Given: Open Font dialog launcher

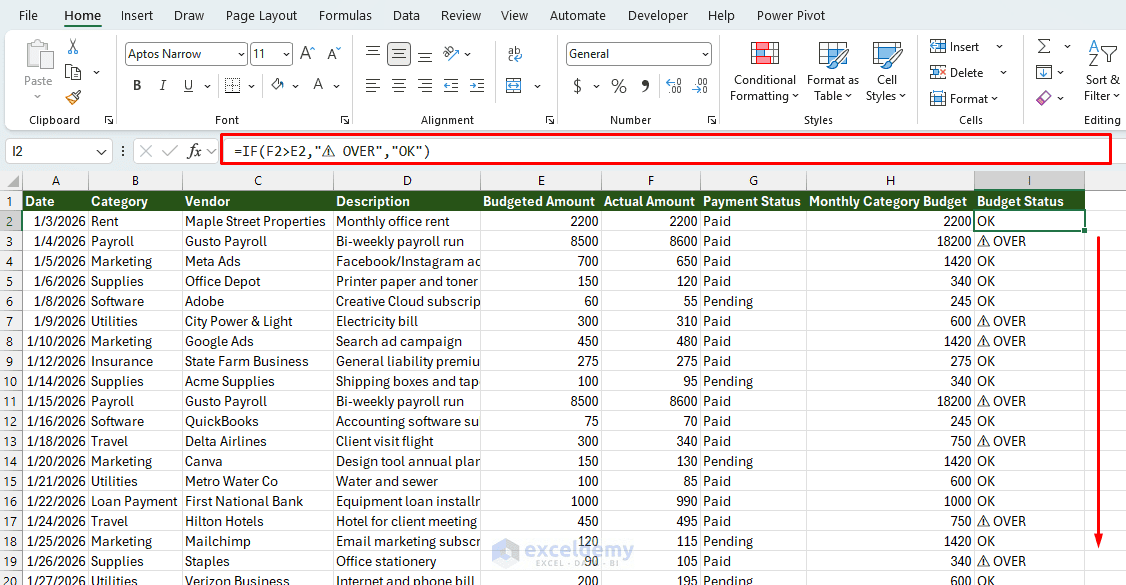Looking at the screenshot, I should tap(345, 120).
